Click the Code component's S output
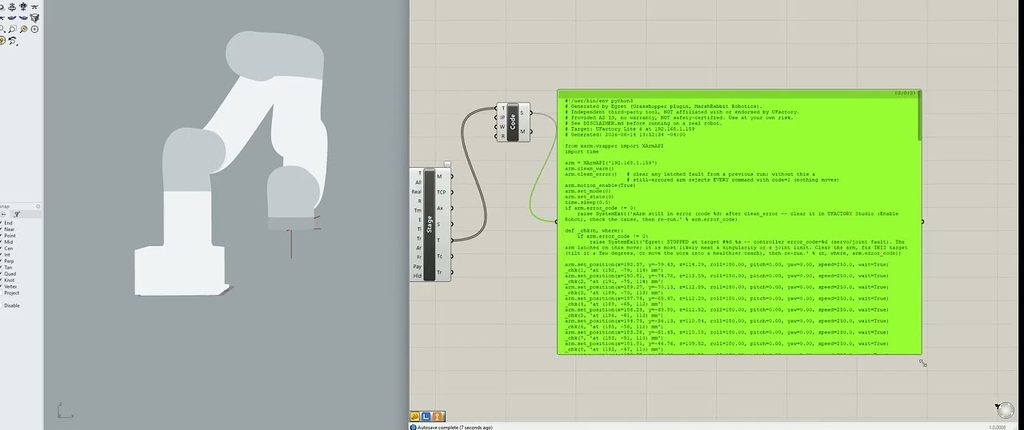 [x=522, y=112]
